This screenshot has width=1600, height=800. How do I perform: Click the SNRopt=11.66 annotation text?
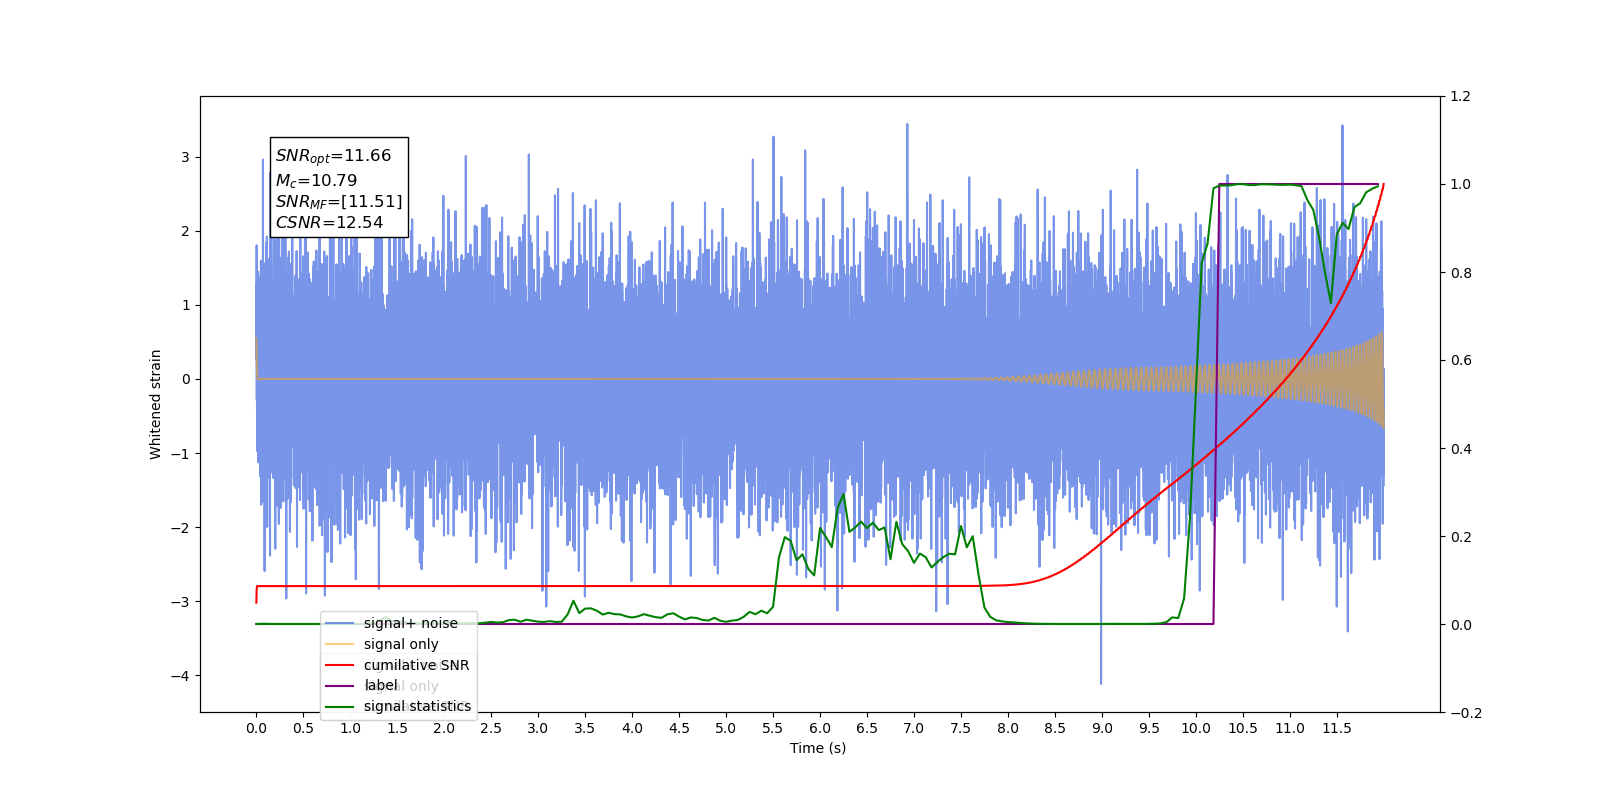coord(333,156)
